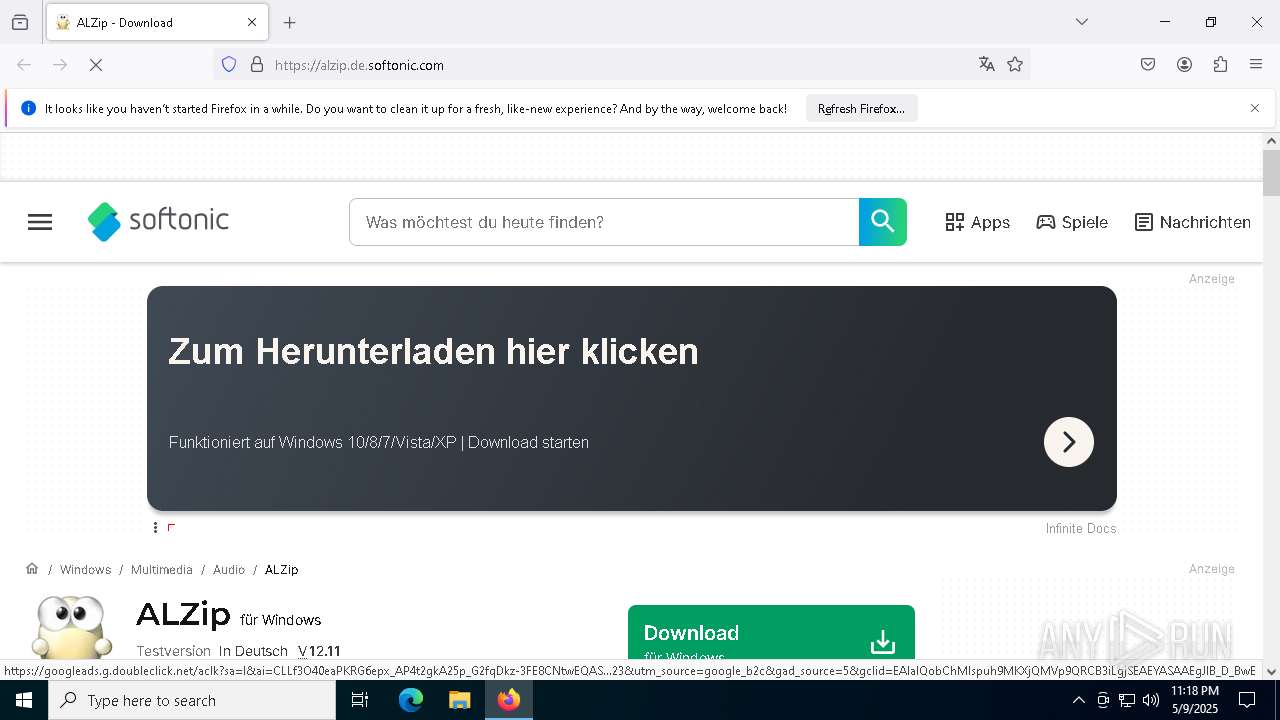Go to Softonic home via logo
The width and height of the screenshot is (1280, 720).
click(x=158, y=221)
